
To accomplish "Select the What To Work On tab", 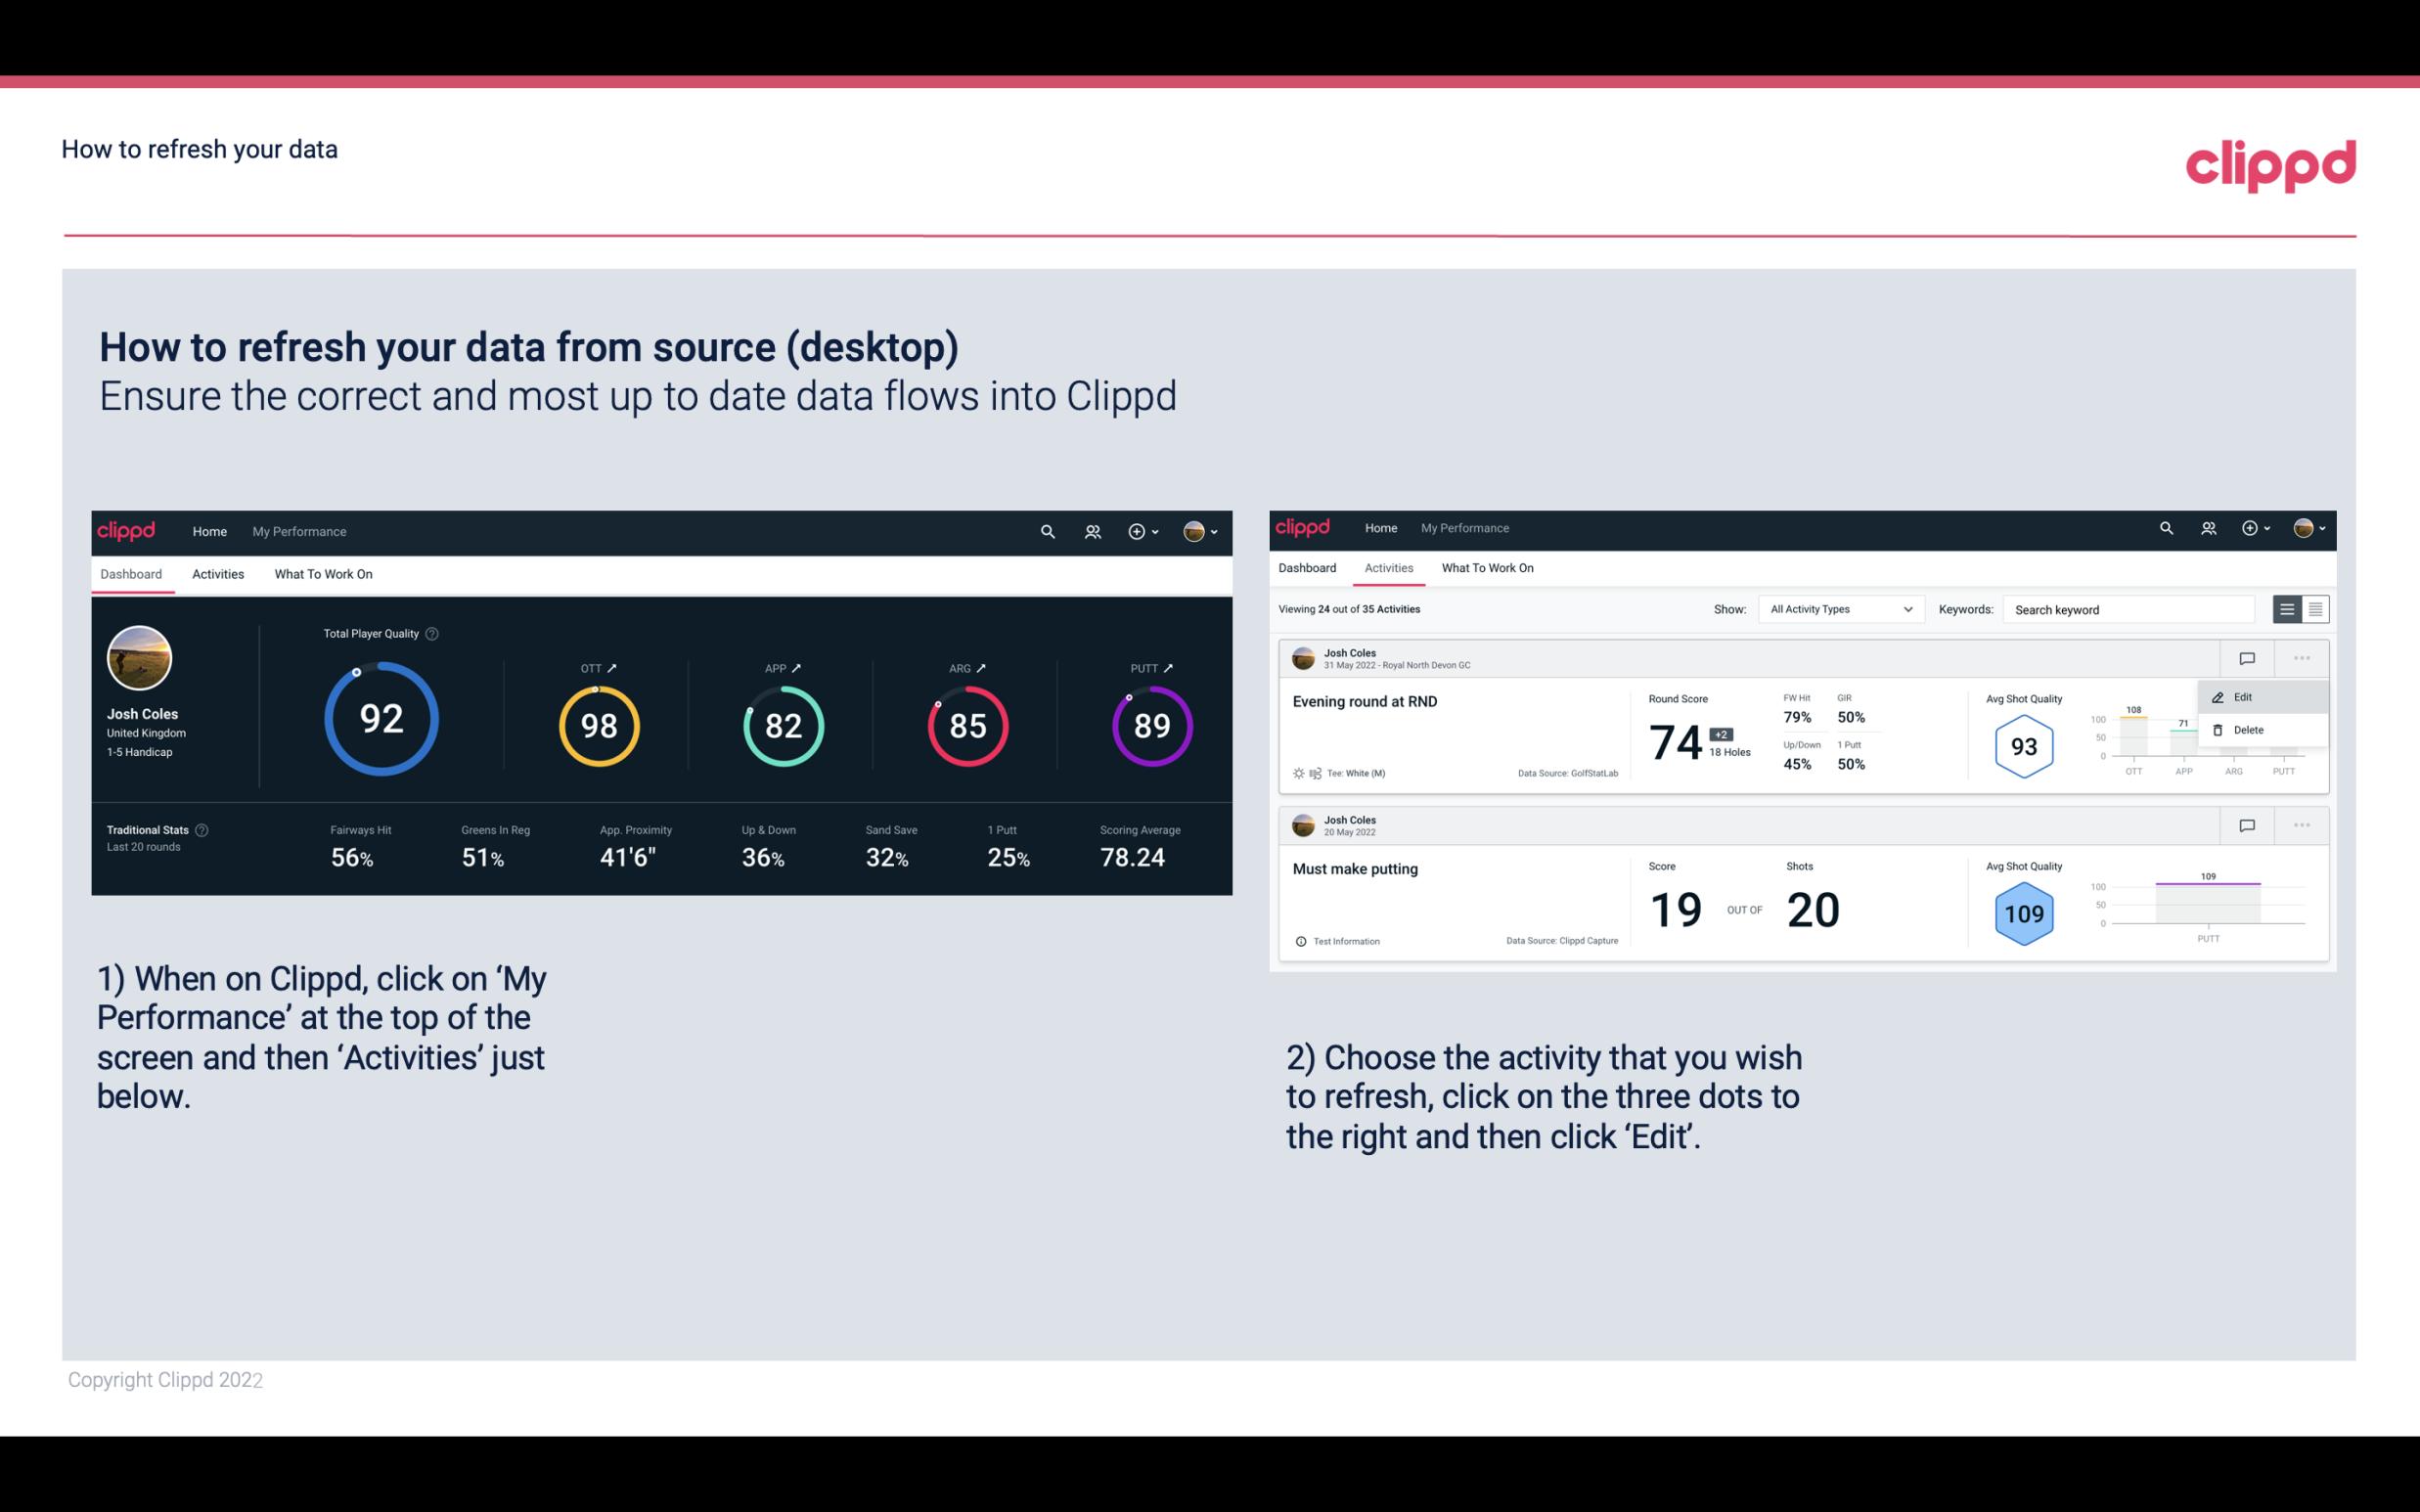I will point(323,573).
